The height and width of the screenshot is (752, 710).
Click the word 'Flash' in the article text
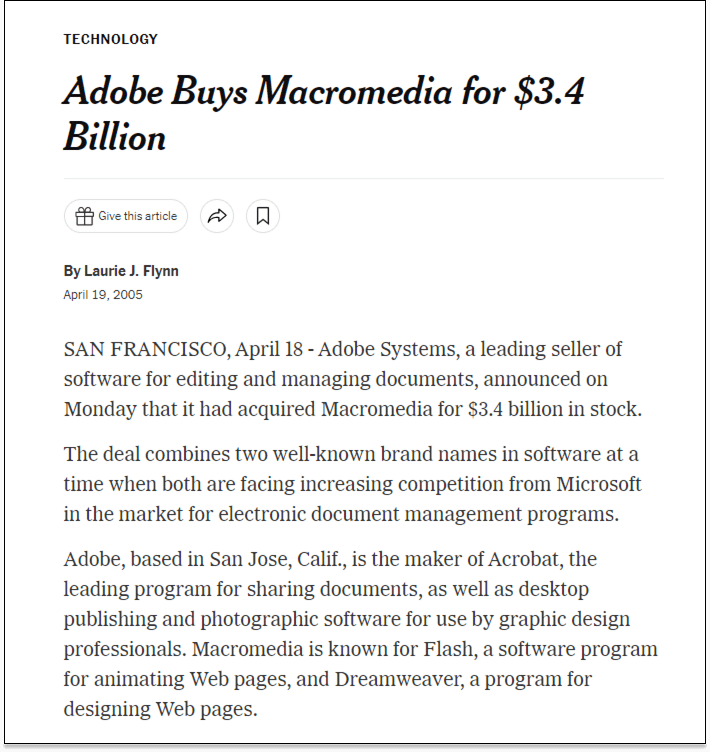pyautogui.click(x=450, y=649)
